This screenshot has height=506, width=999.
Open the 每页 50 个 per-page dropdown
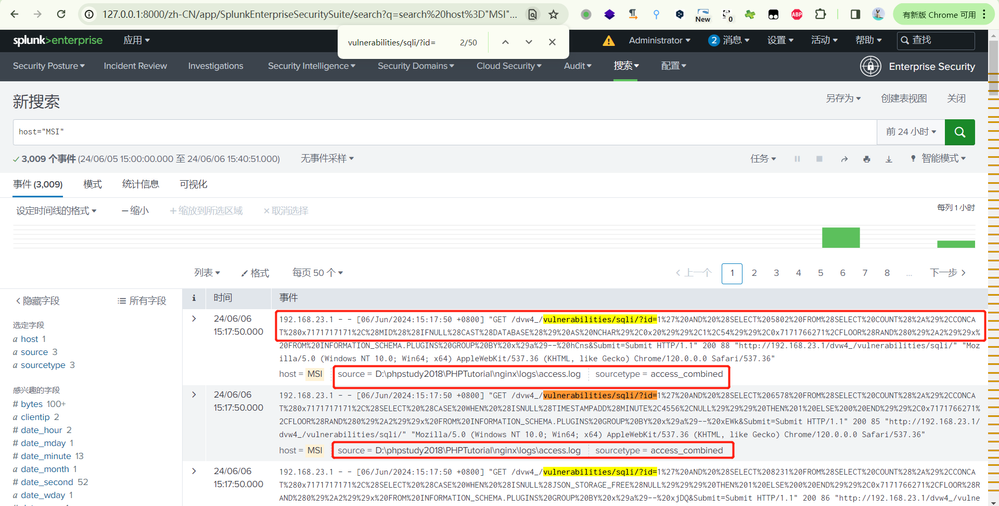pos(317,273)
